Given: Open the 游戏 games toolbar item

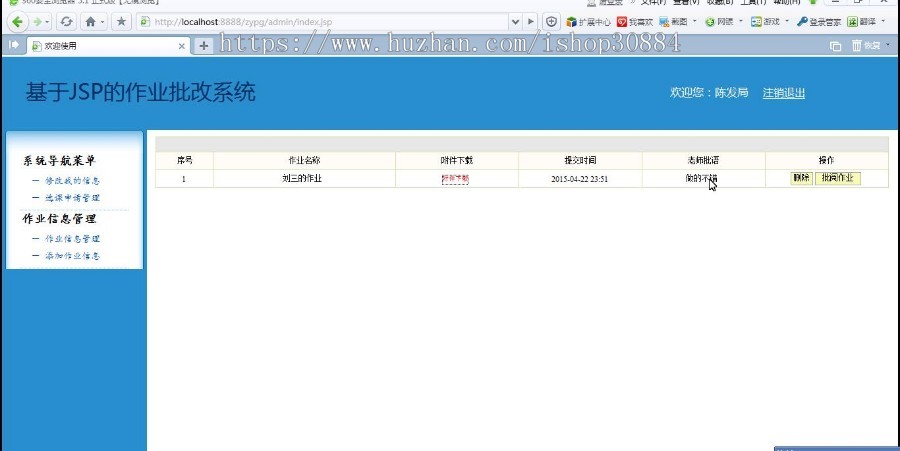Looking at the screenshot, I should point(765,22).
